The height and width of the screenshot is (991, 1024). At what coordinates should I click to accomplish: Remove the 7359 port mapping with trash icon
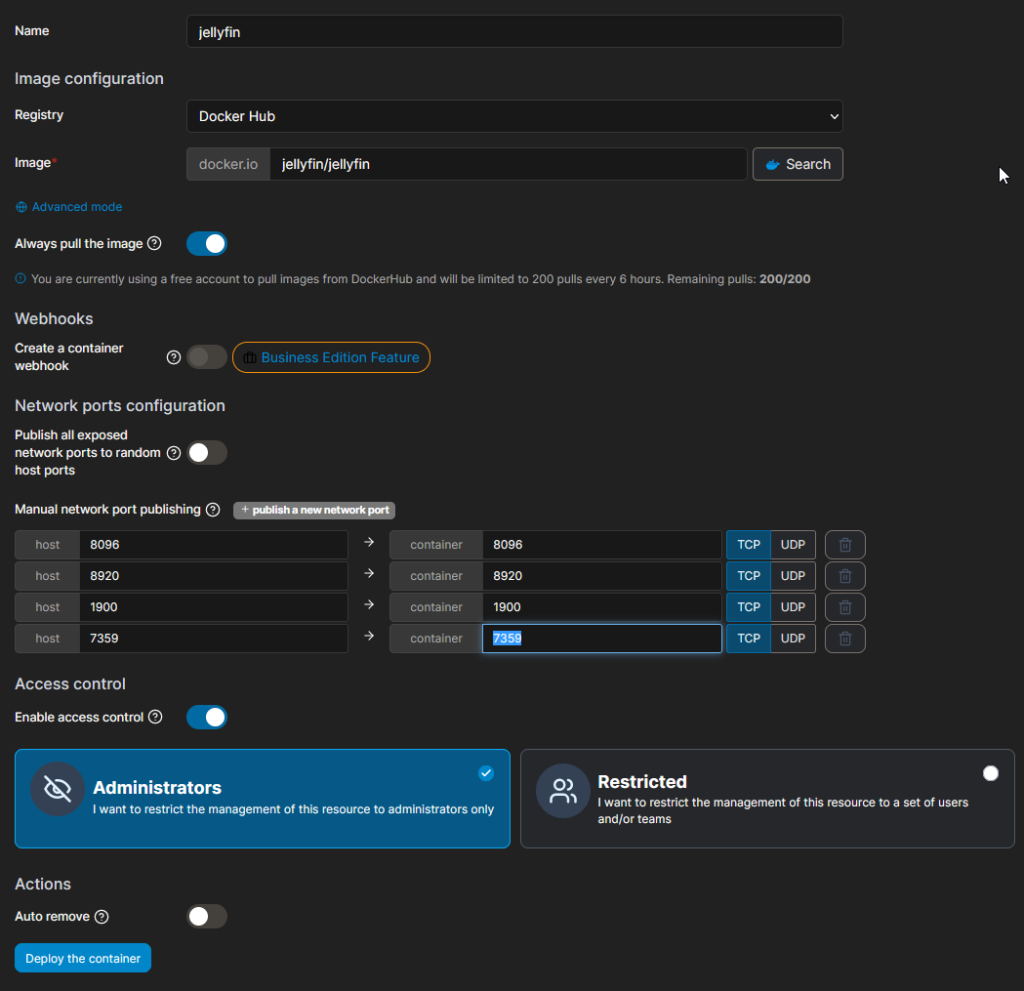pos(844,639)
